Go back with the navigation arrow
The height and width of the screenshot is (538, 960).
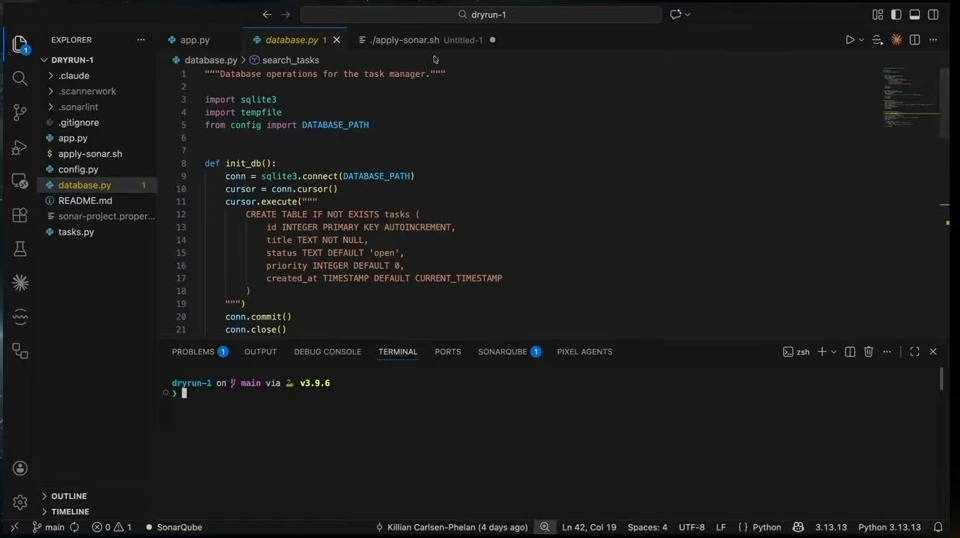coord(267,14)
